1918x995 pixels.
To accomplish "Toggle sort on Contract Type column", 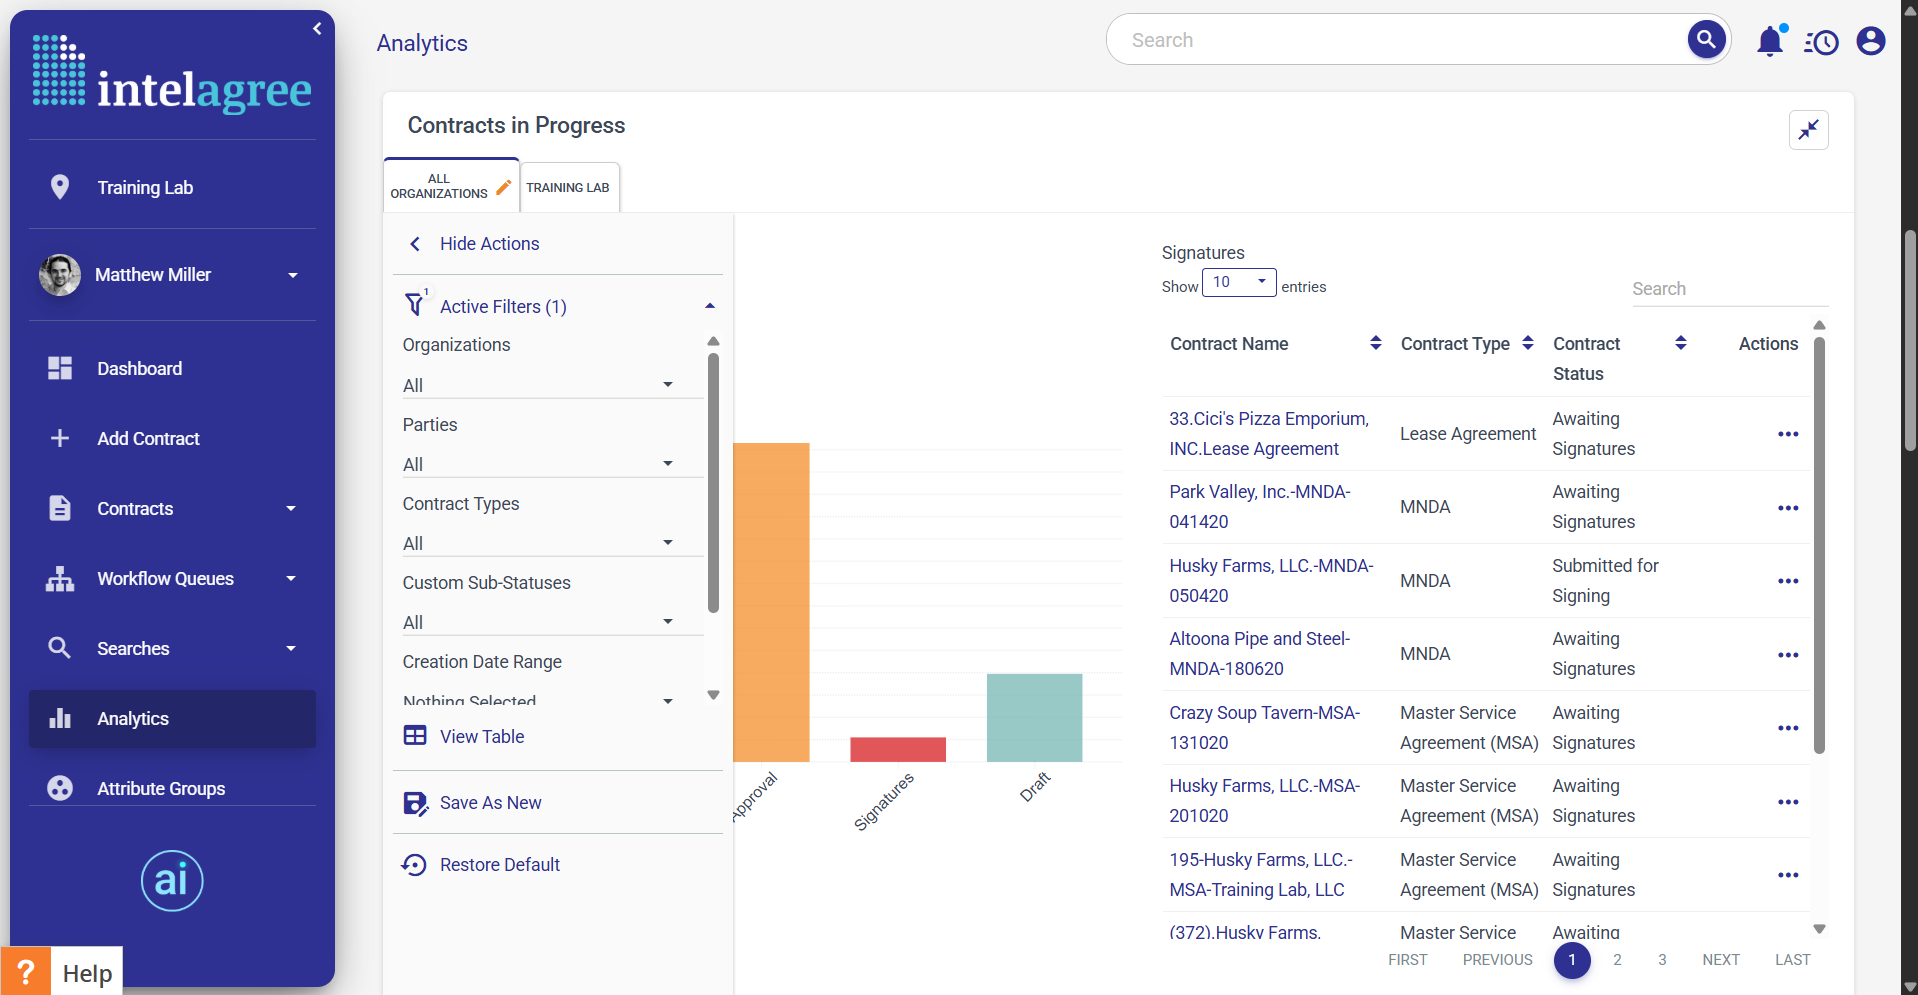I will point(1528,343).
